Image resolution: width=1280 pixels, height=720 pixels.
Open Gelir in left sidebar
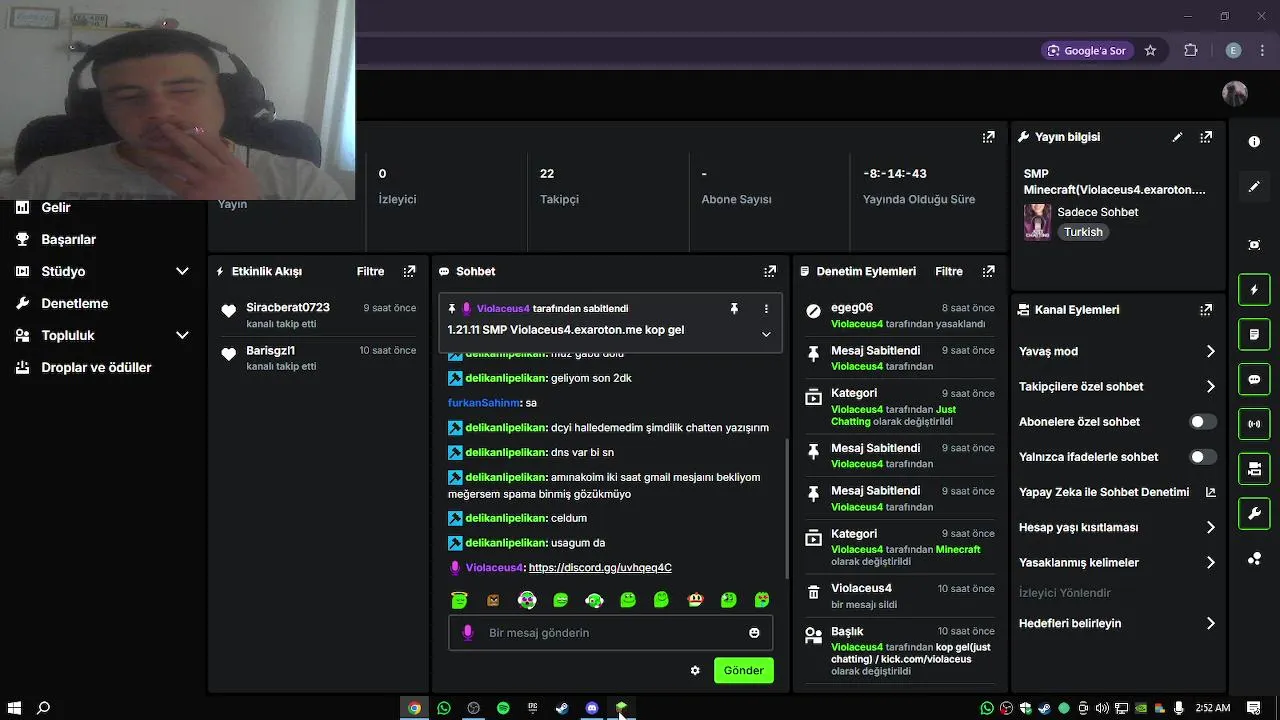56,207
